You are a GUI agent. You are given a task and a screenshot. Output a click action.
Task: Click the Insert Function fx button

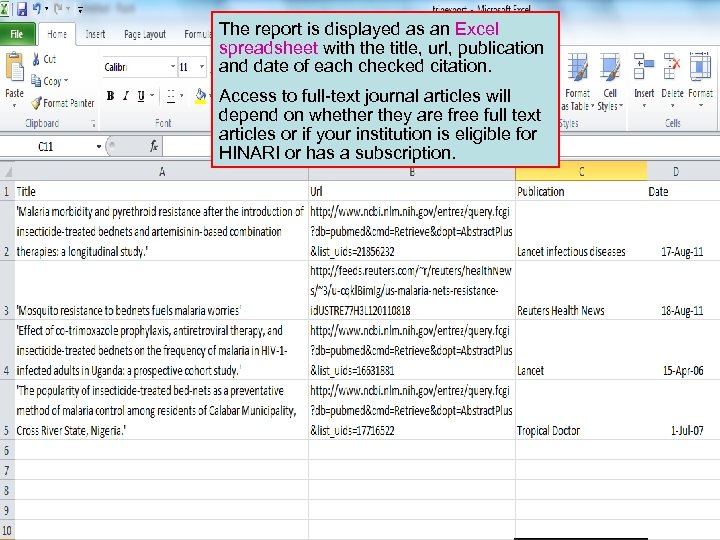[x=154, y=146]
